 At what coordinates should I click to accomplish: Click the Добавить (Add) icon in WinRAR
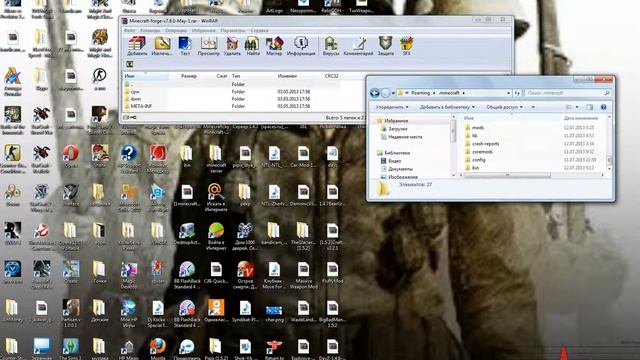point(137,46)
